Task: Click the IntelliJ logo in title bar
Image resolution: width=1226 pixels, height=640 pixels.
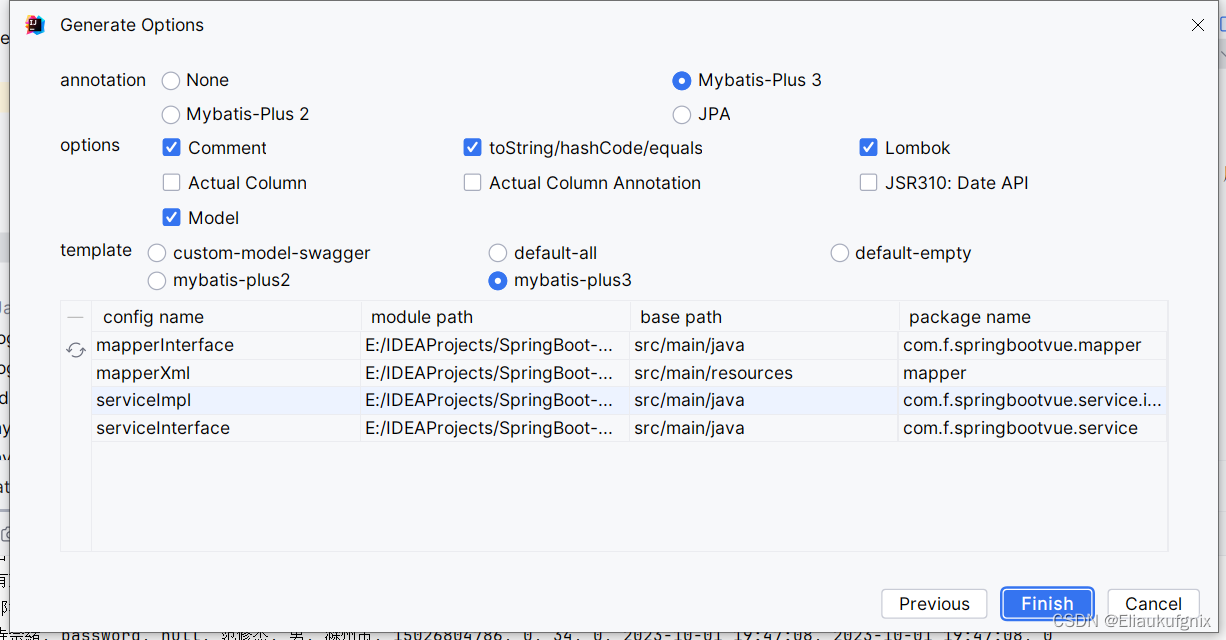Action: coord(36,25)
